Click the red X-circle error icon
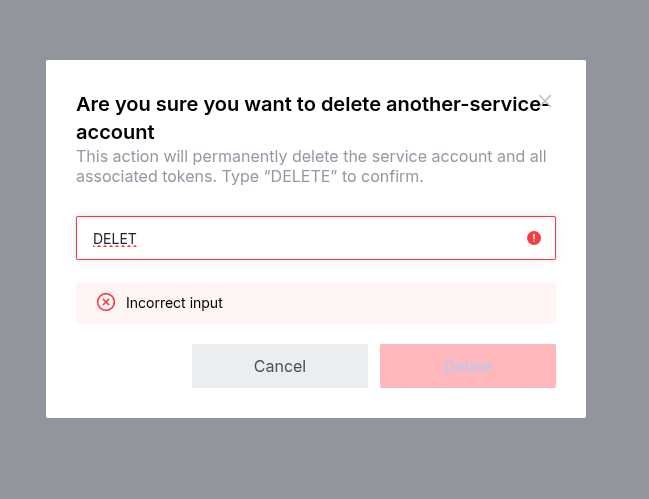649x499 pixels. 106,302
